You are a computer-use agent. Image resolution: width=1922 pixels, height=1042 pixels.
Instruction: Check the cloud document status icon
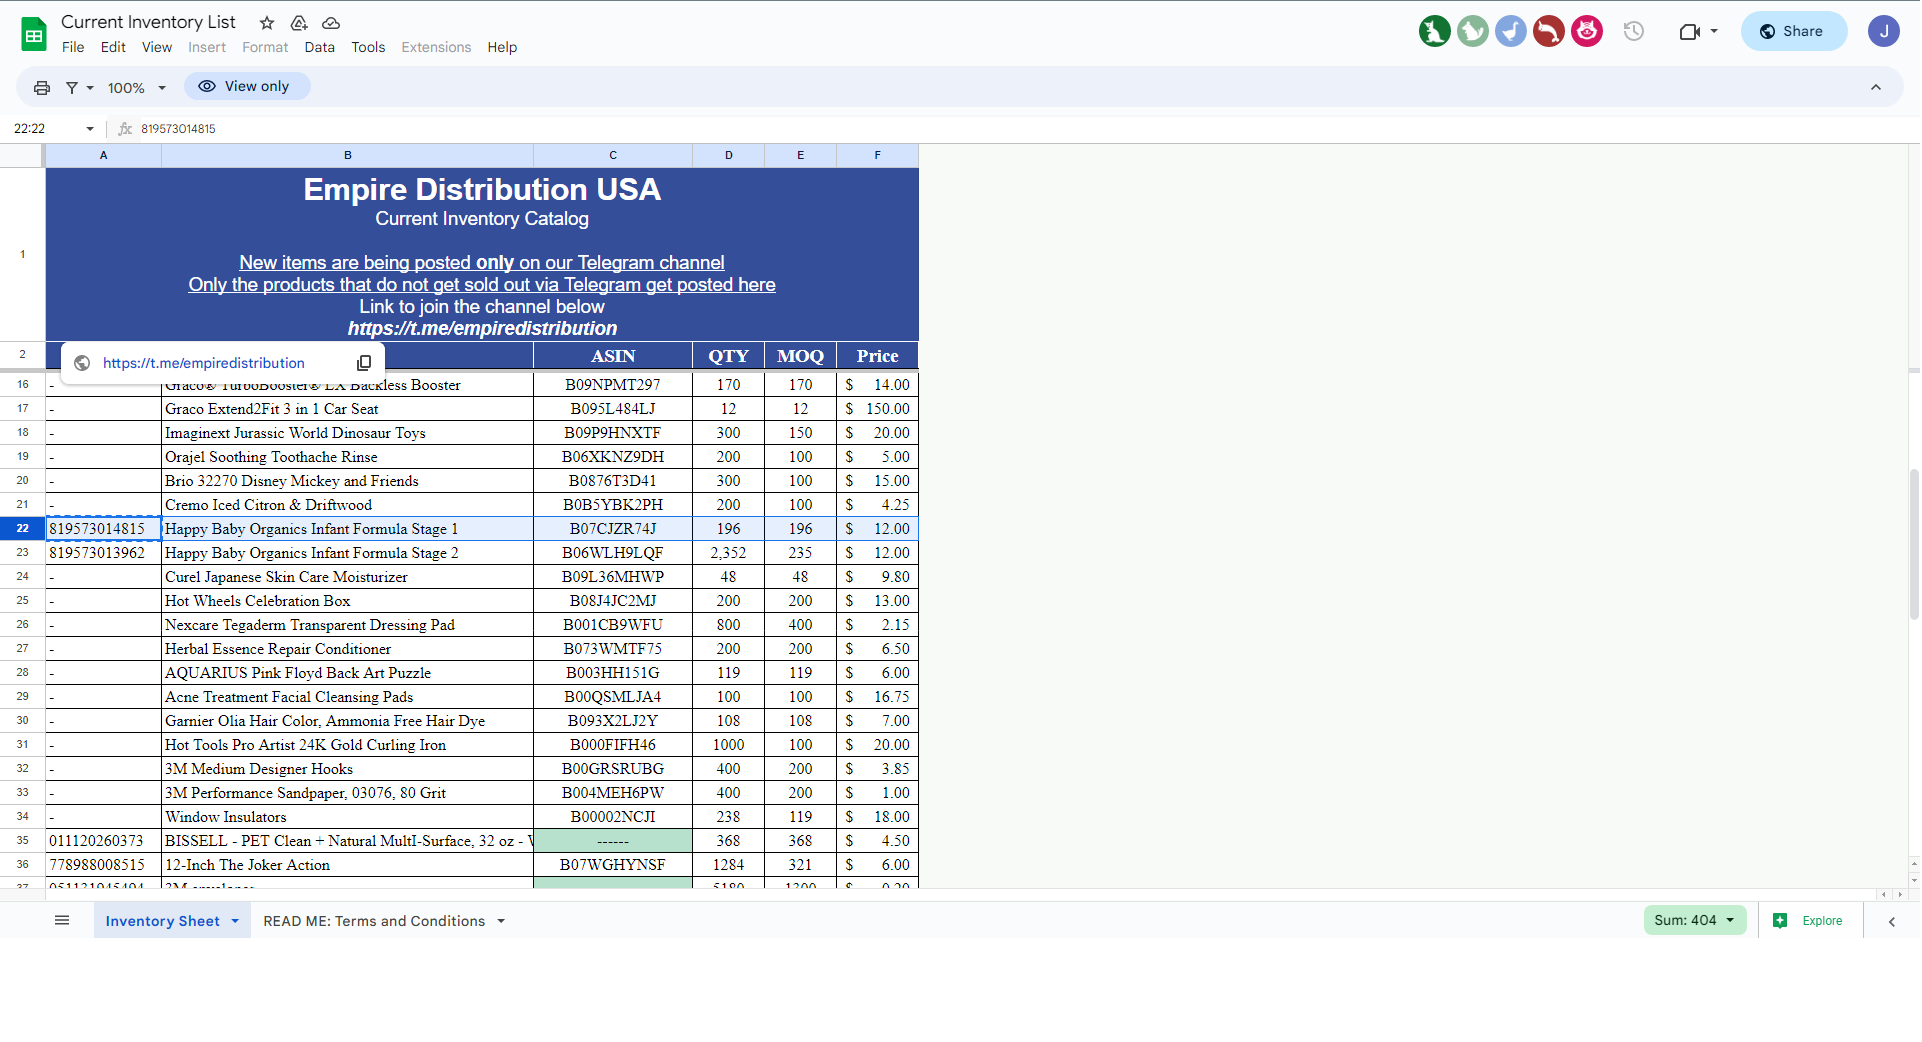click(331, 23)
